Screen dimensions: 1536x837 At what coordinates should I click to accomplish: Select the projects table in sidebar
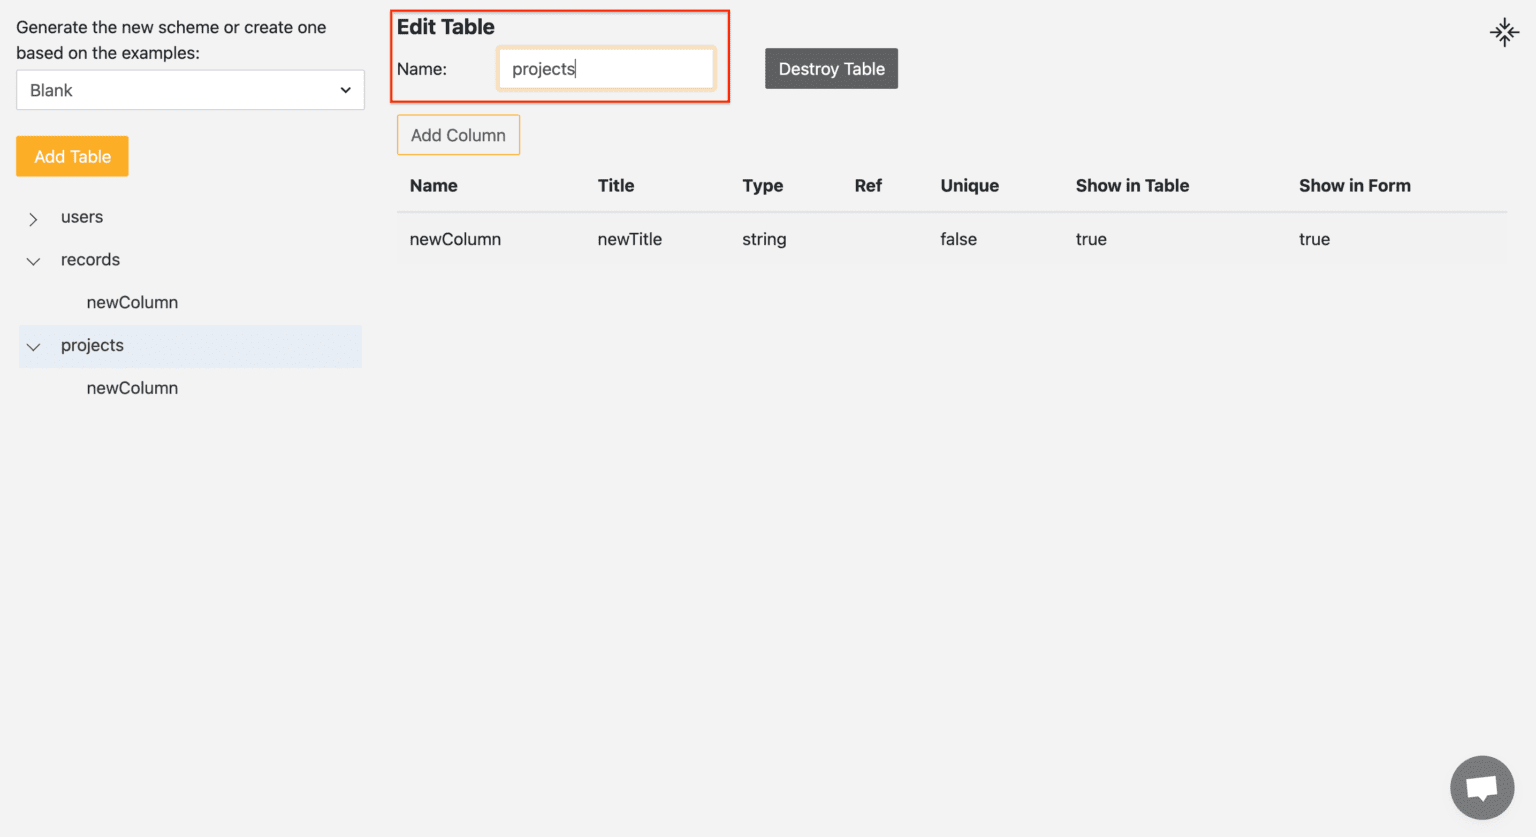point(92,346)
